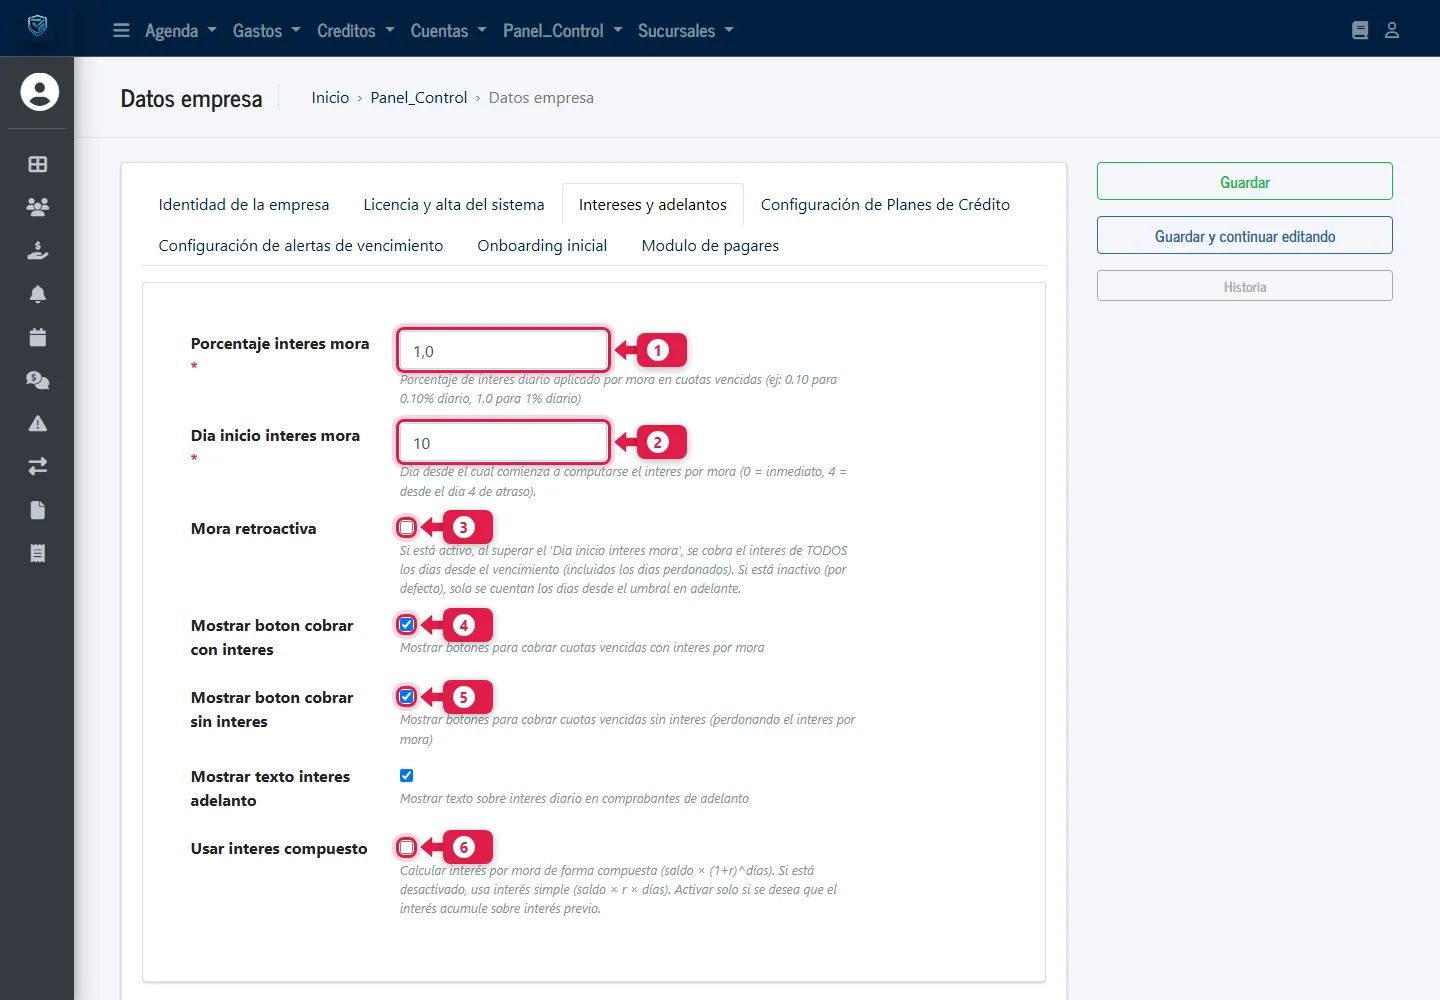Open the book icon in the top bar
The width and height of the screenshot is (1440, 1000).
(x=1360, y=30)
